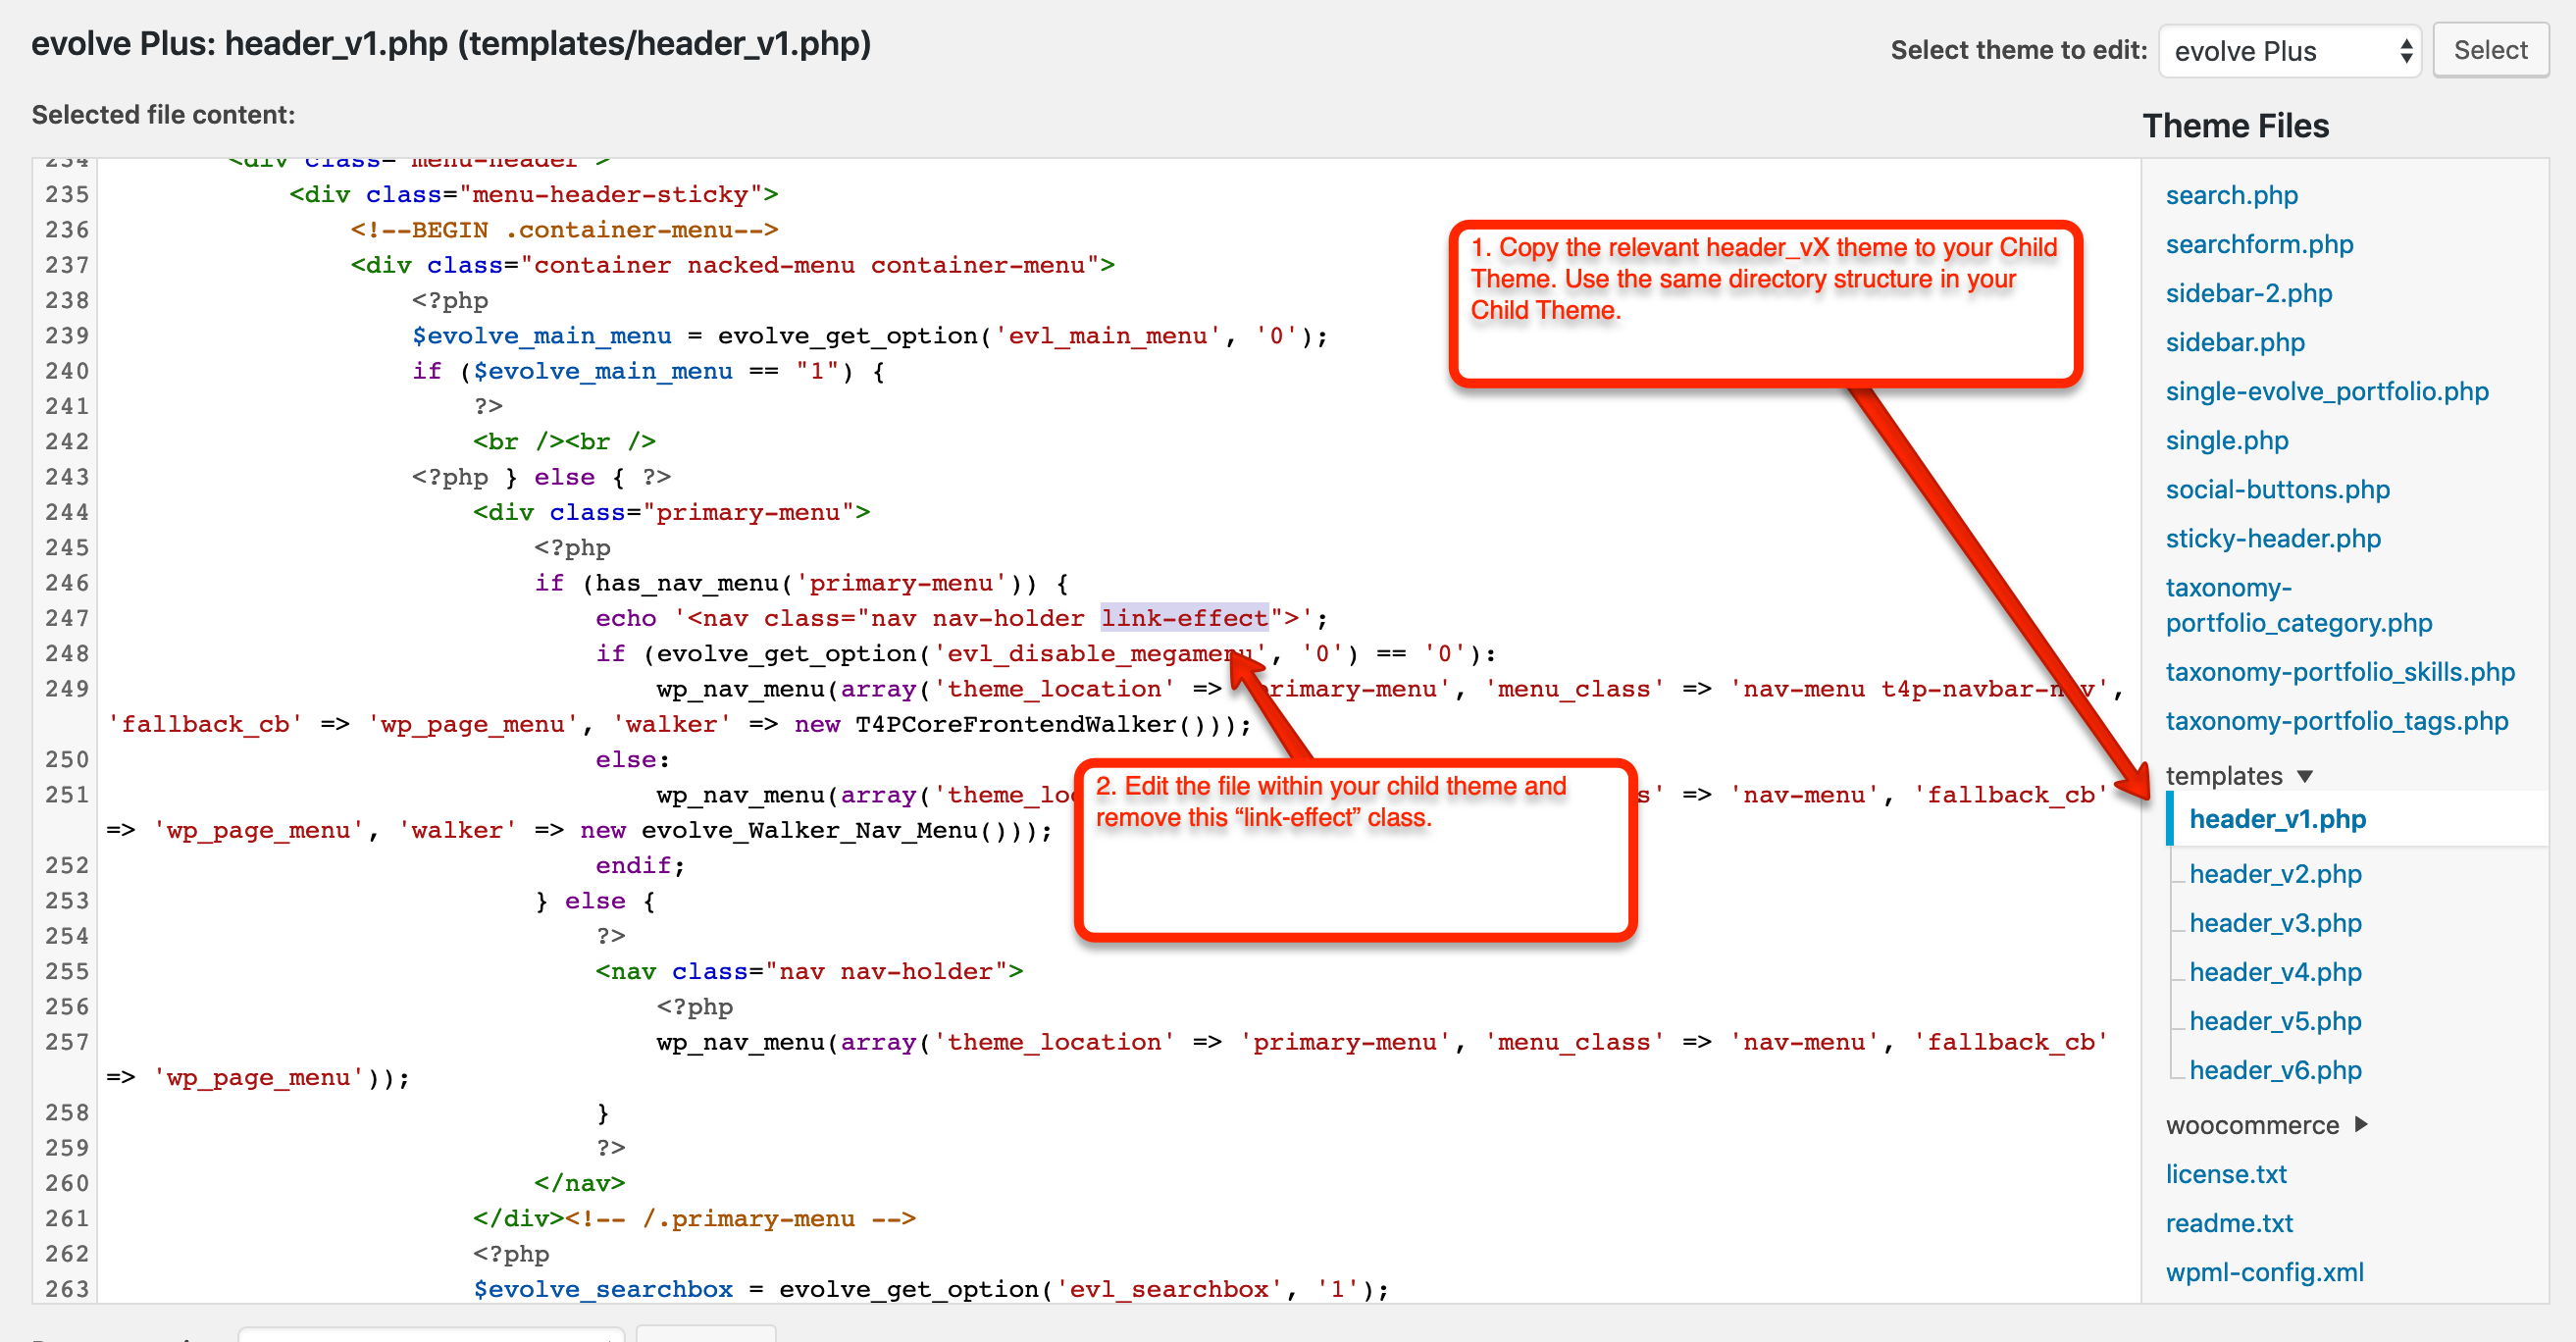Open sidebar.php file
Viewport: 2576px width, 1342px height.
(2234, 342)
